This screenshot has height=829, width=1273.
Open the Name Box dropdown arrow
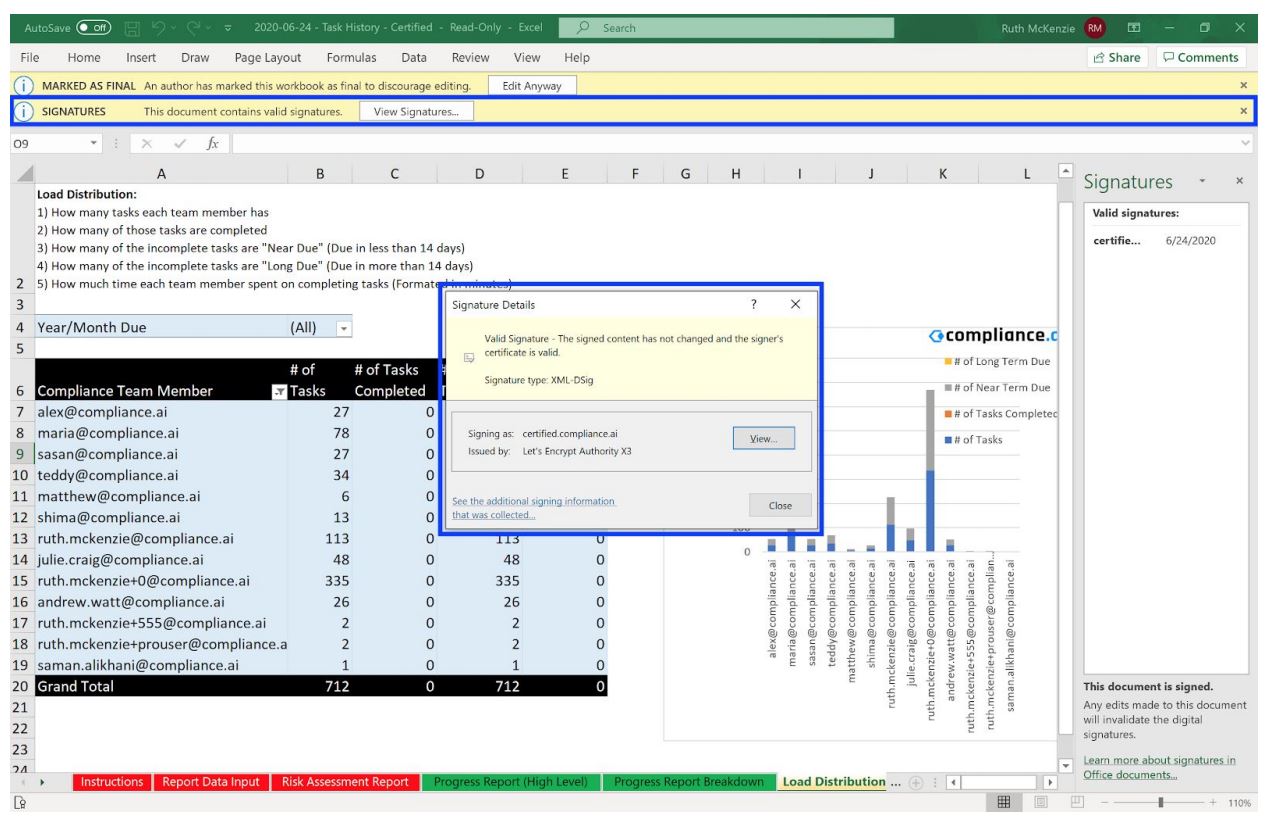point(93,144)
